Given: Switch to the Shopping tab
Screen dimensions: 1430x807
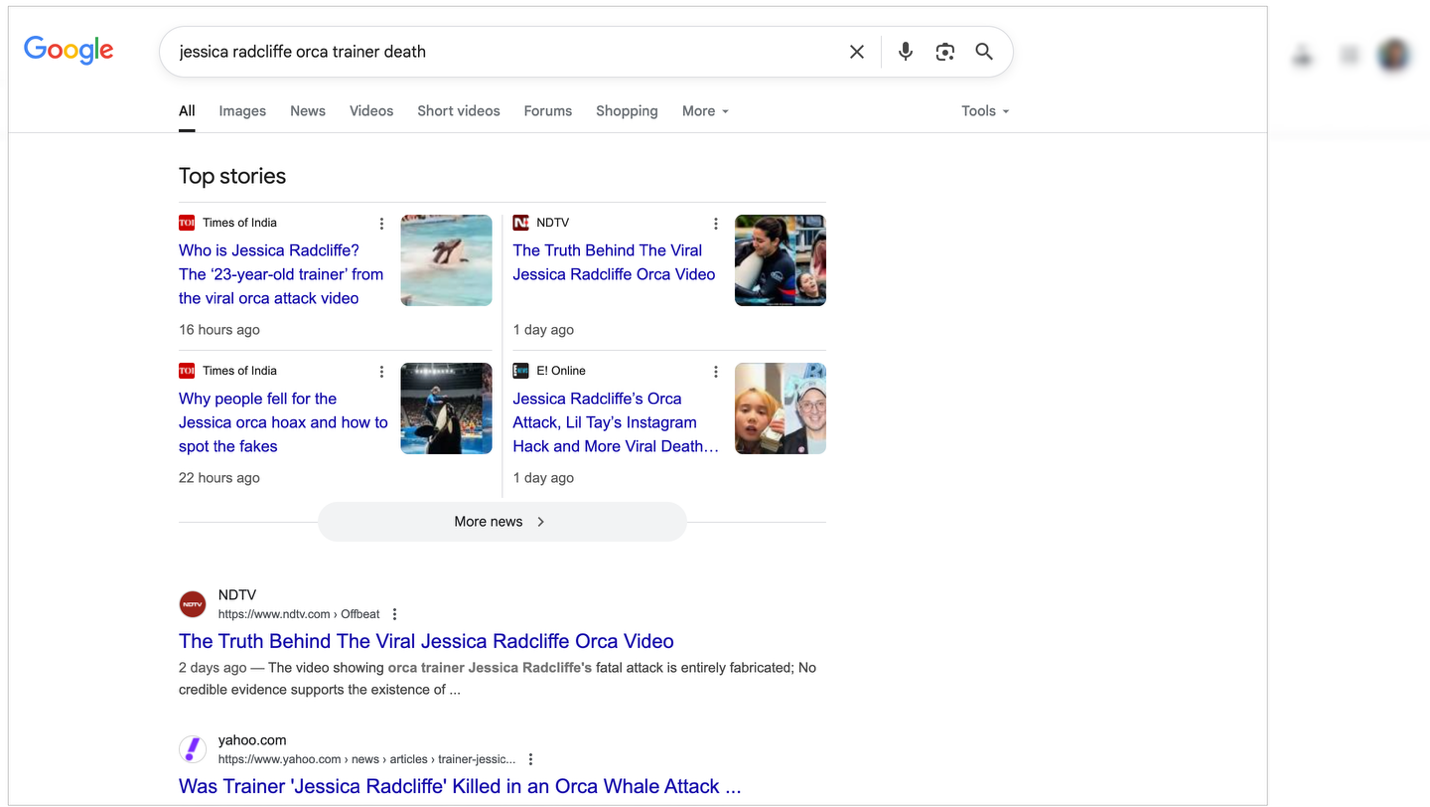Looking at the screenshot, I should 627,111.
